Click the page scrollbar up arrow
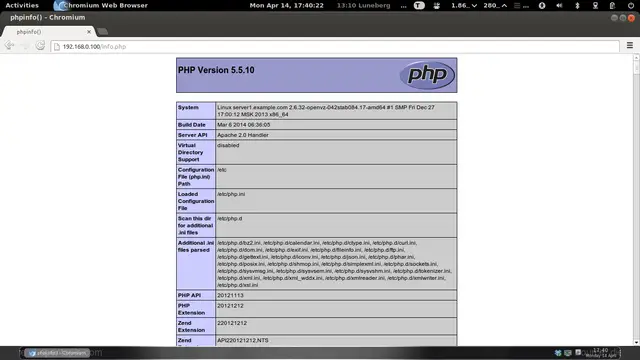 (x=636, y=58)
